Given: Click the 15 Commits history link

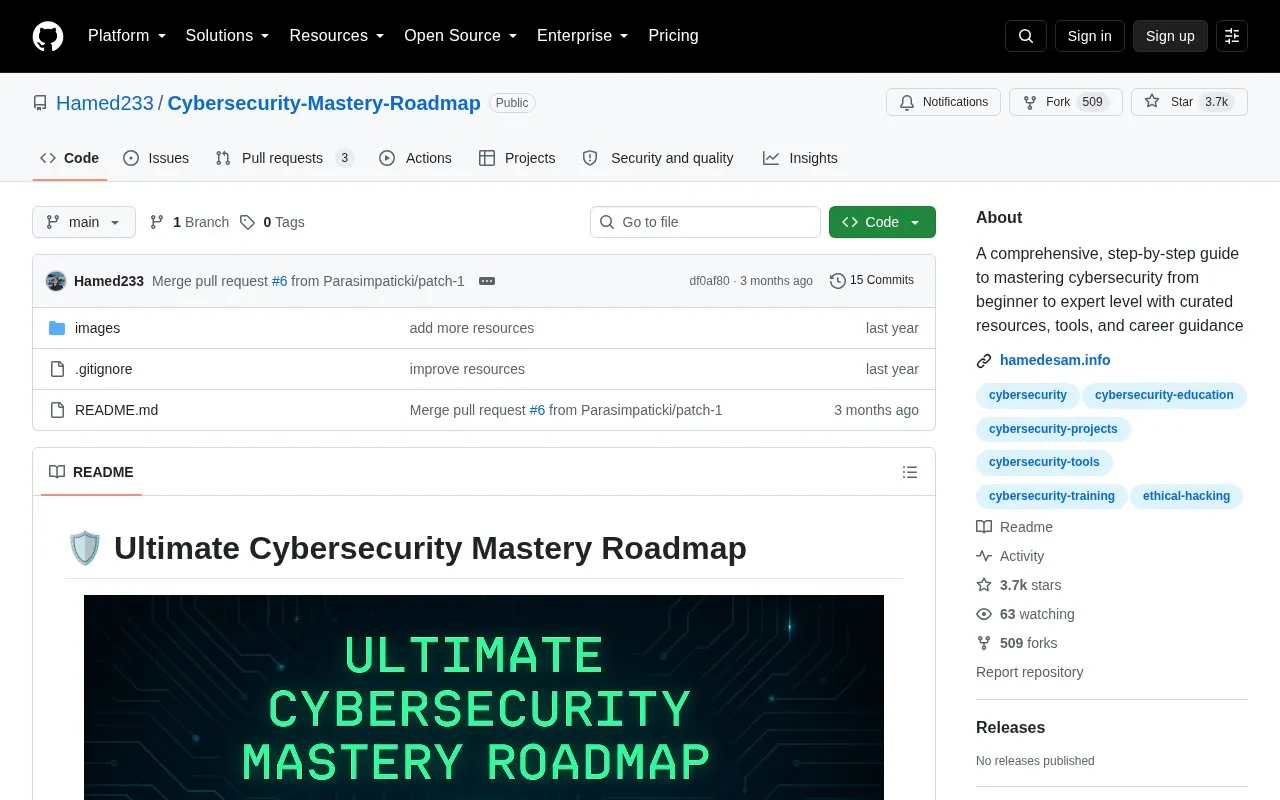Looking at the screenshot, I should click(872, 281).
